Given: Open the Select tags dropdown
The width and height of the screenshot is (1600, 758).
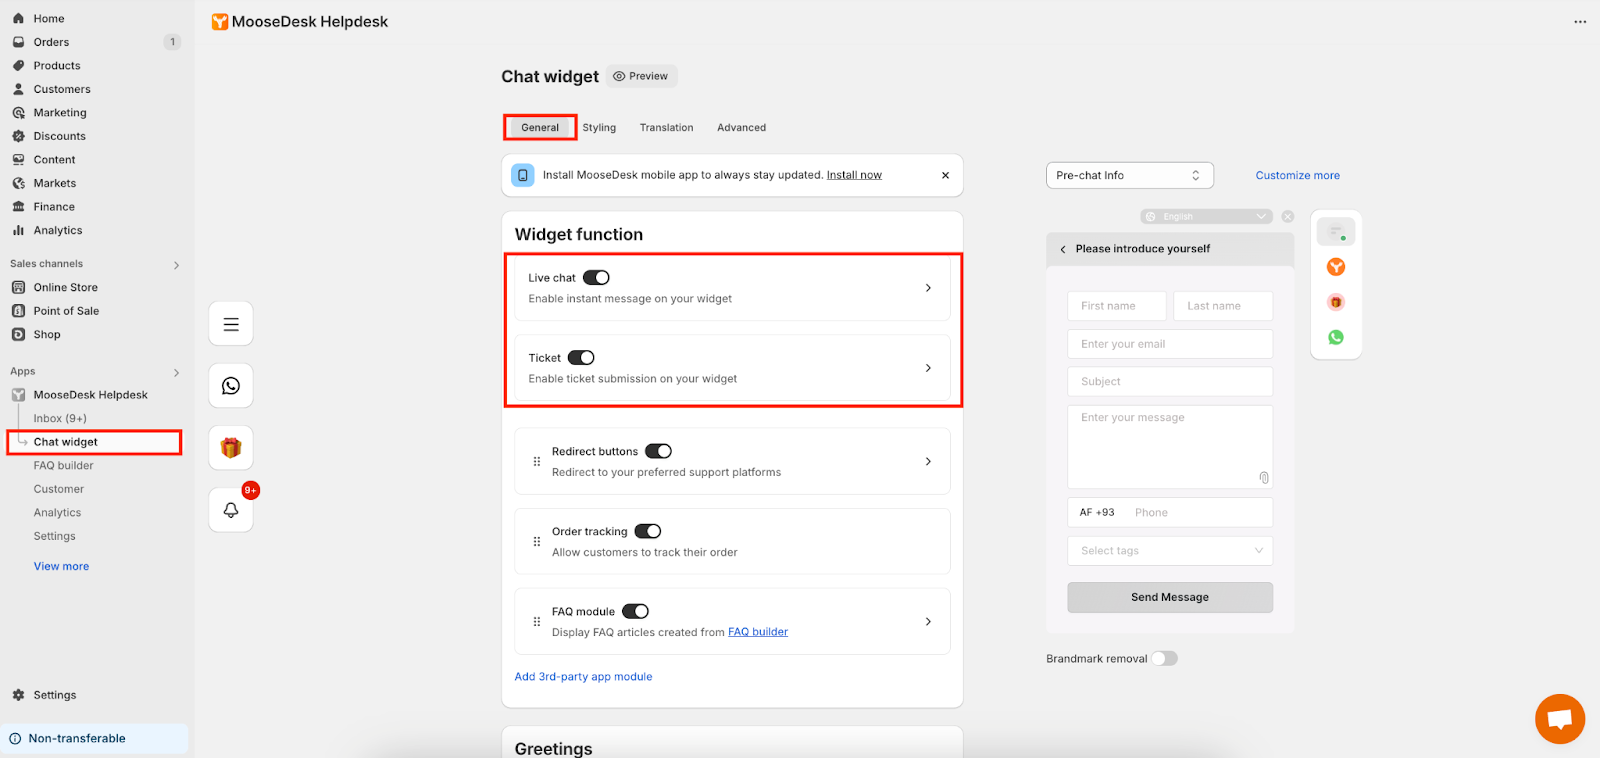Looking at the screenshot, I should pos(1170,551).
